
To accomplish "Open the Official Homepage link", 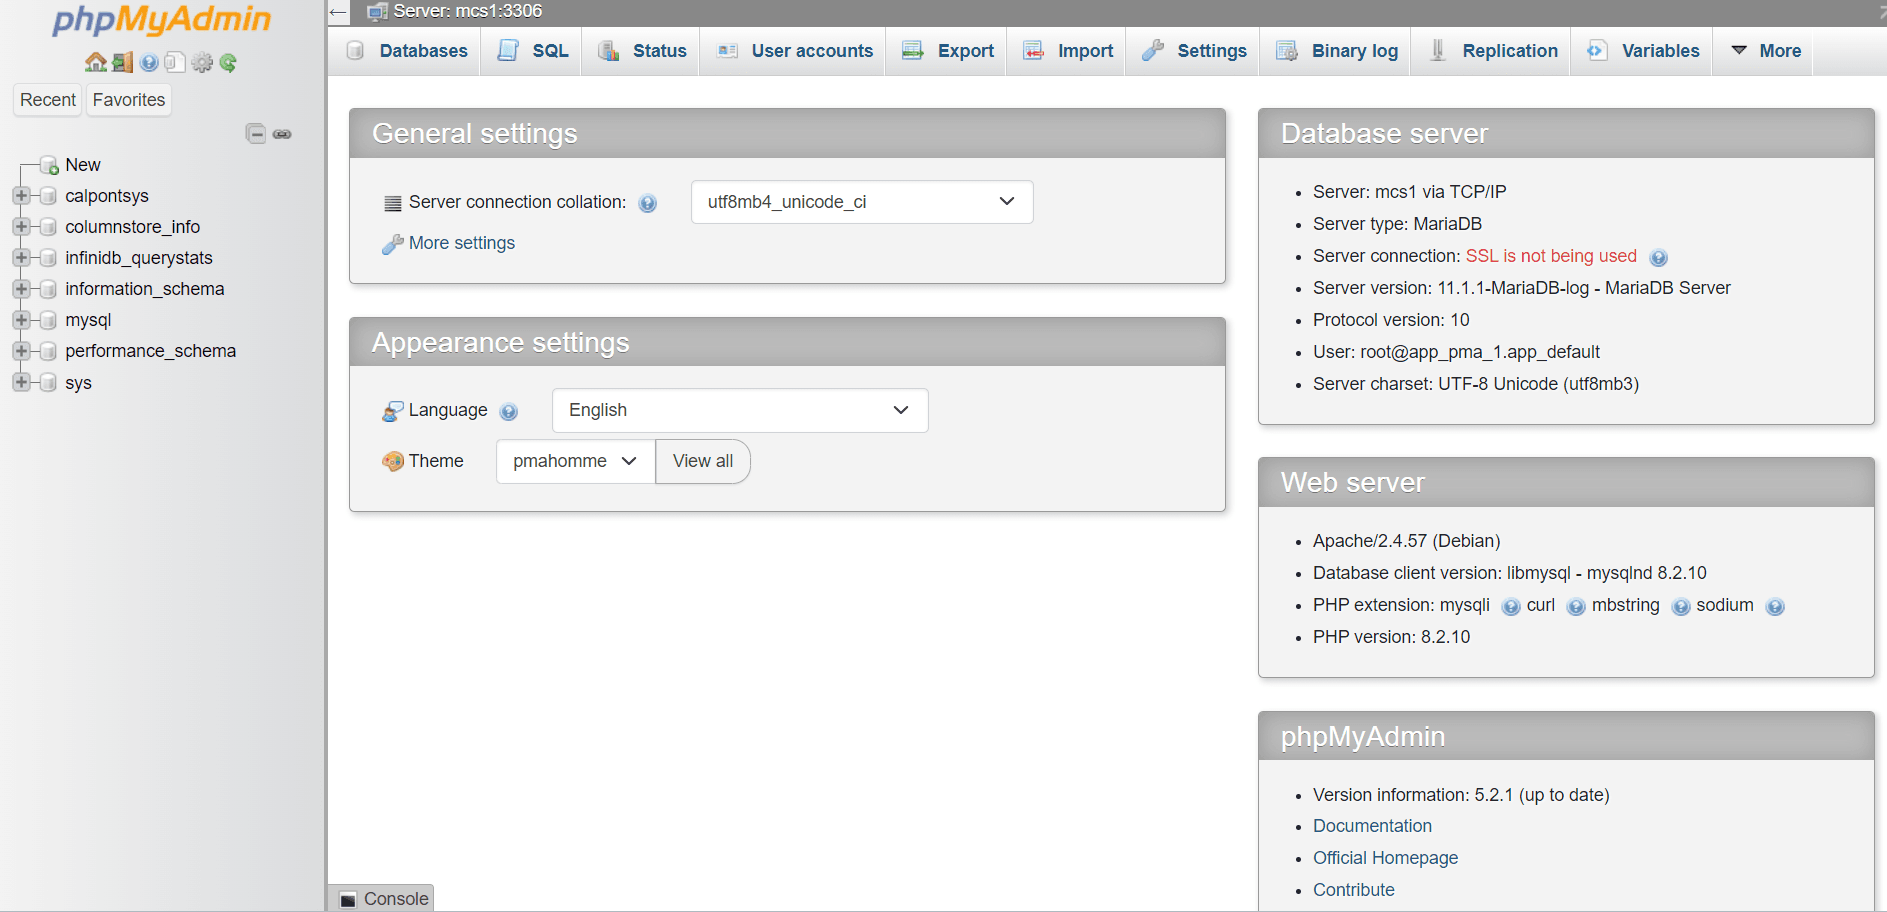I will (1385, 857).
